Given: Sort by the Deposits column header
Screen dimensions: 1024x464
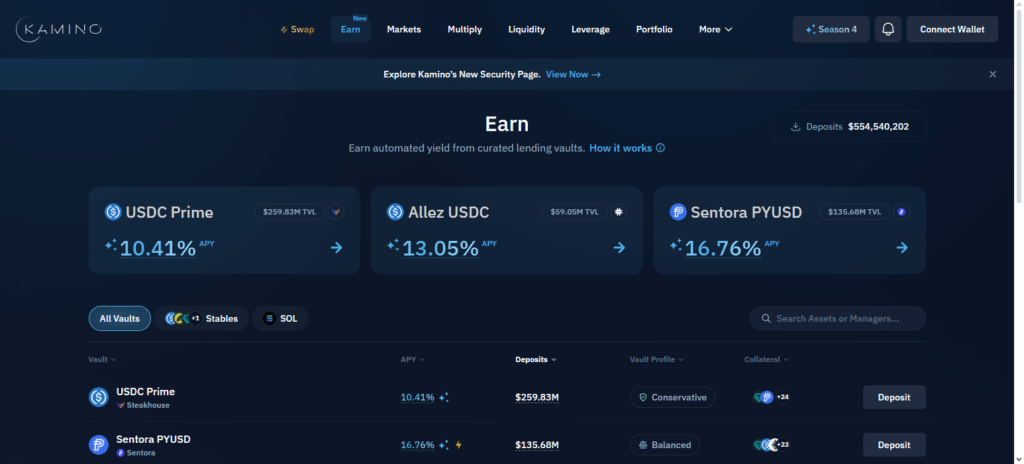Looking at the screenshot, I should [535, 359].
